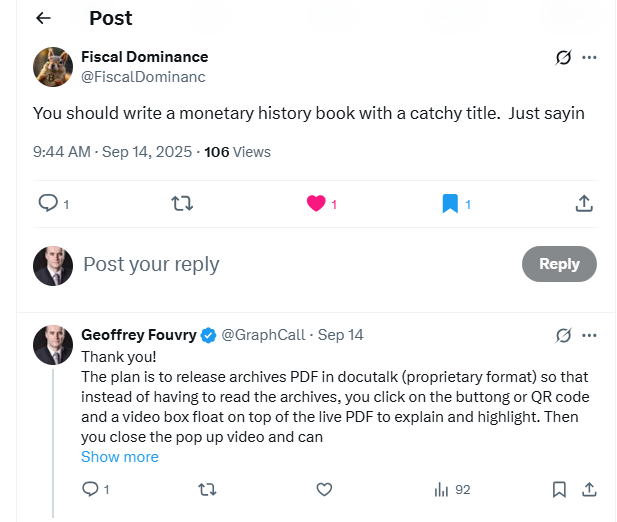The image size is (617, 522).
Task: Click the Grok icon on Geoffrey's reply
Action: tap(564, 334)
